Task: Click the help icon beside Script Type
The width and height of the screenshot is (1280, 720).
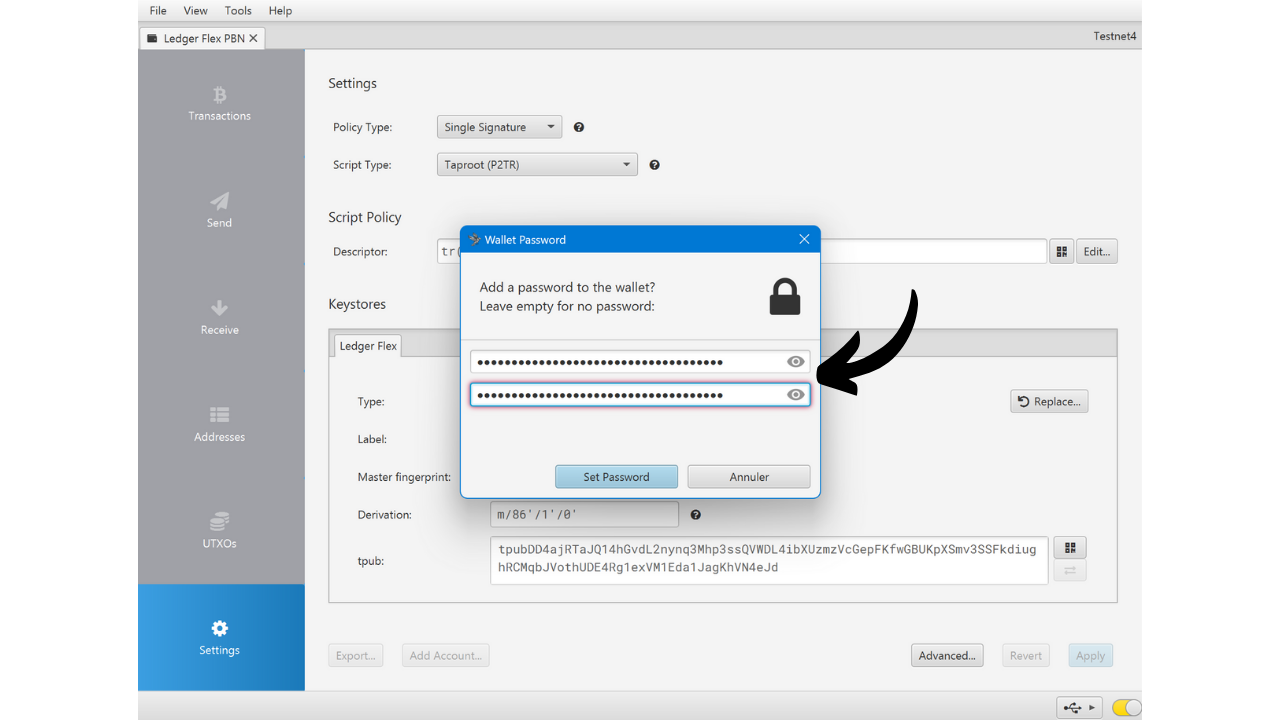Action: tap(655, 165)
